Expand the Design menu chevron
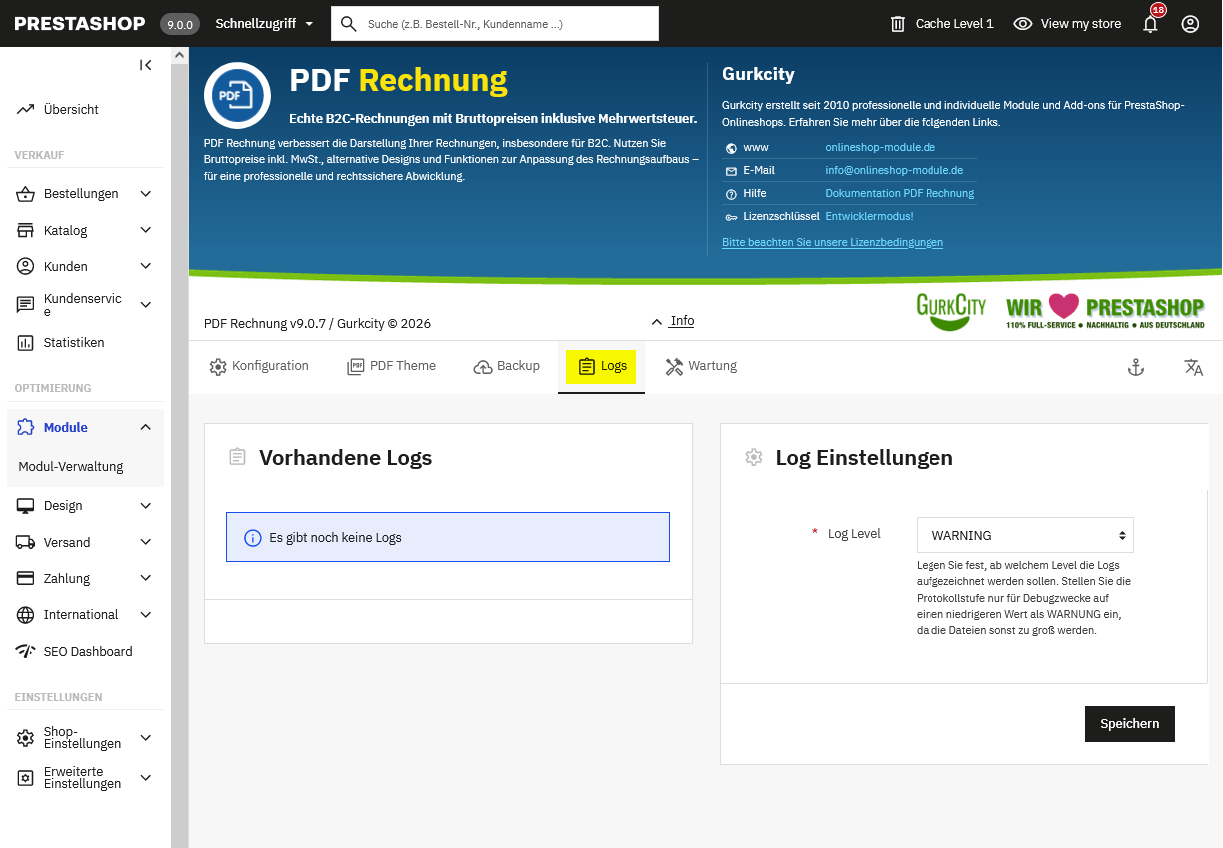This screenshot has height=848, width=1223. click(146, 506)
